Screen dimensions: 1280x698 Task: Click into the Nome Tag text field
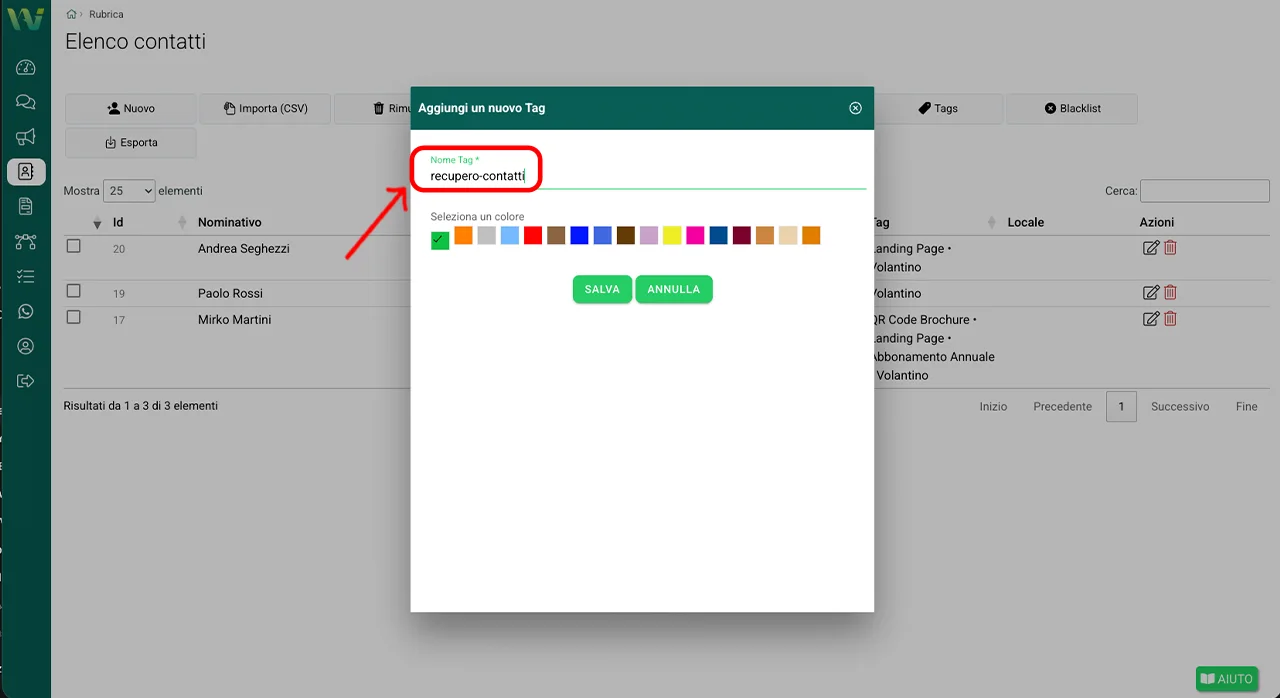(x=640, y=176)
